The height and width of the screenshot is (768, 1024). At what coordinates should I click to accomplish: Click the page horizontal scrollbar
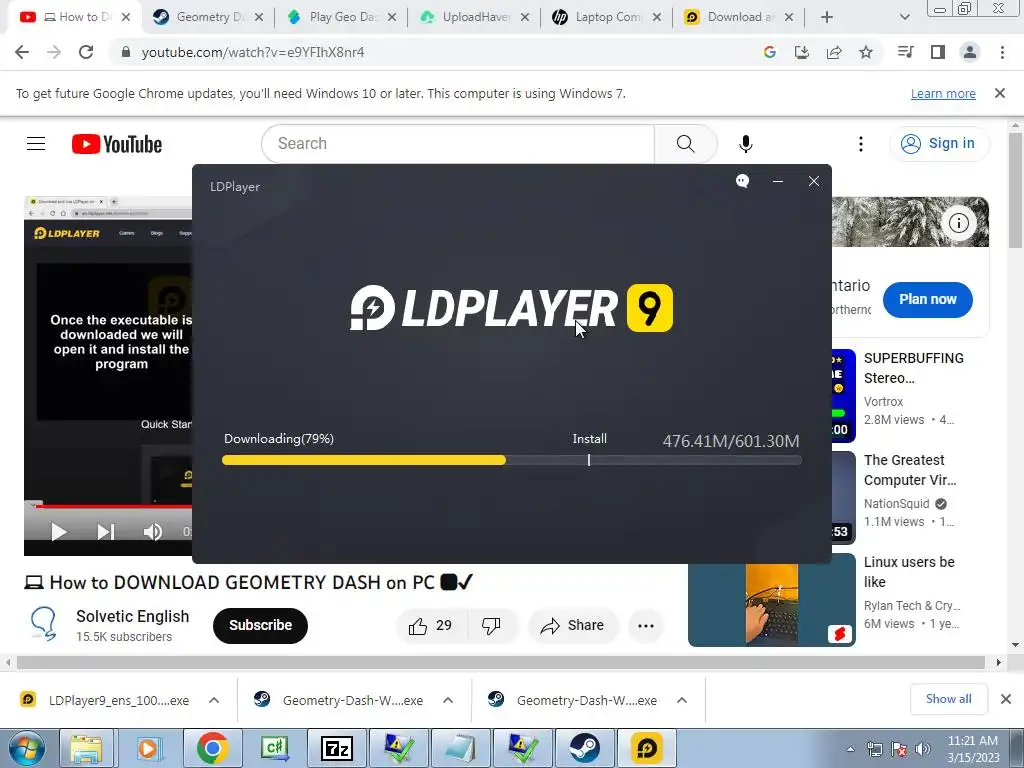click(501, 662)
